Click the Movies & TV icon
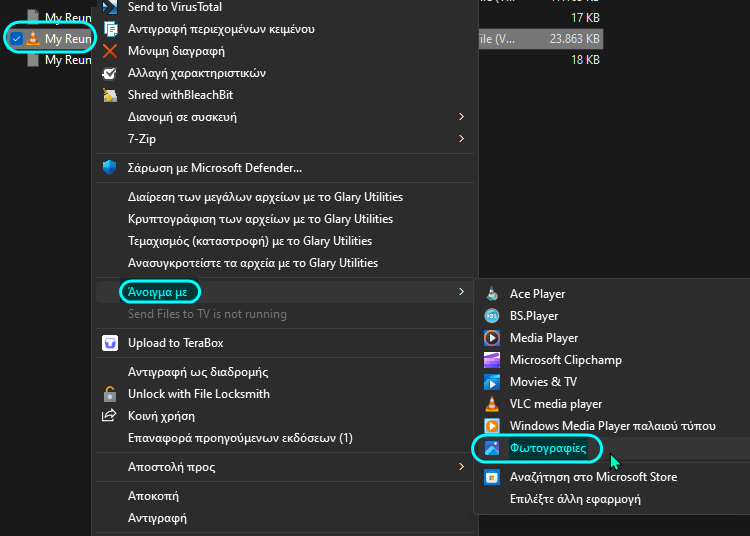 coord(492,382)
